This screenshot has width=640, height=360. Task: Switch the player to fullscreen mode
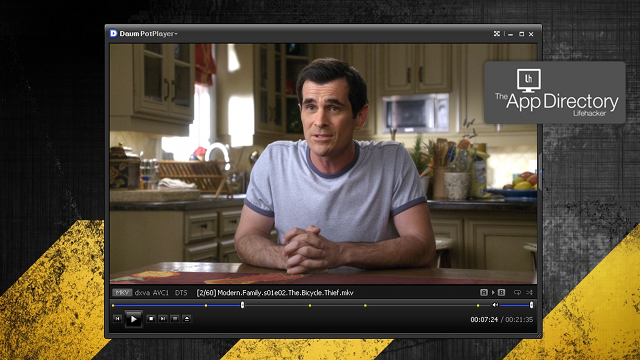(497, 34)
